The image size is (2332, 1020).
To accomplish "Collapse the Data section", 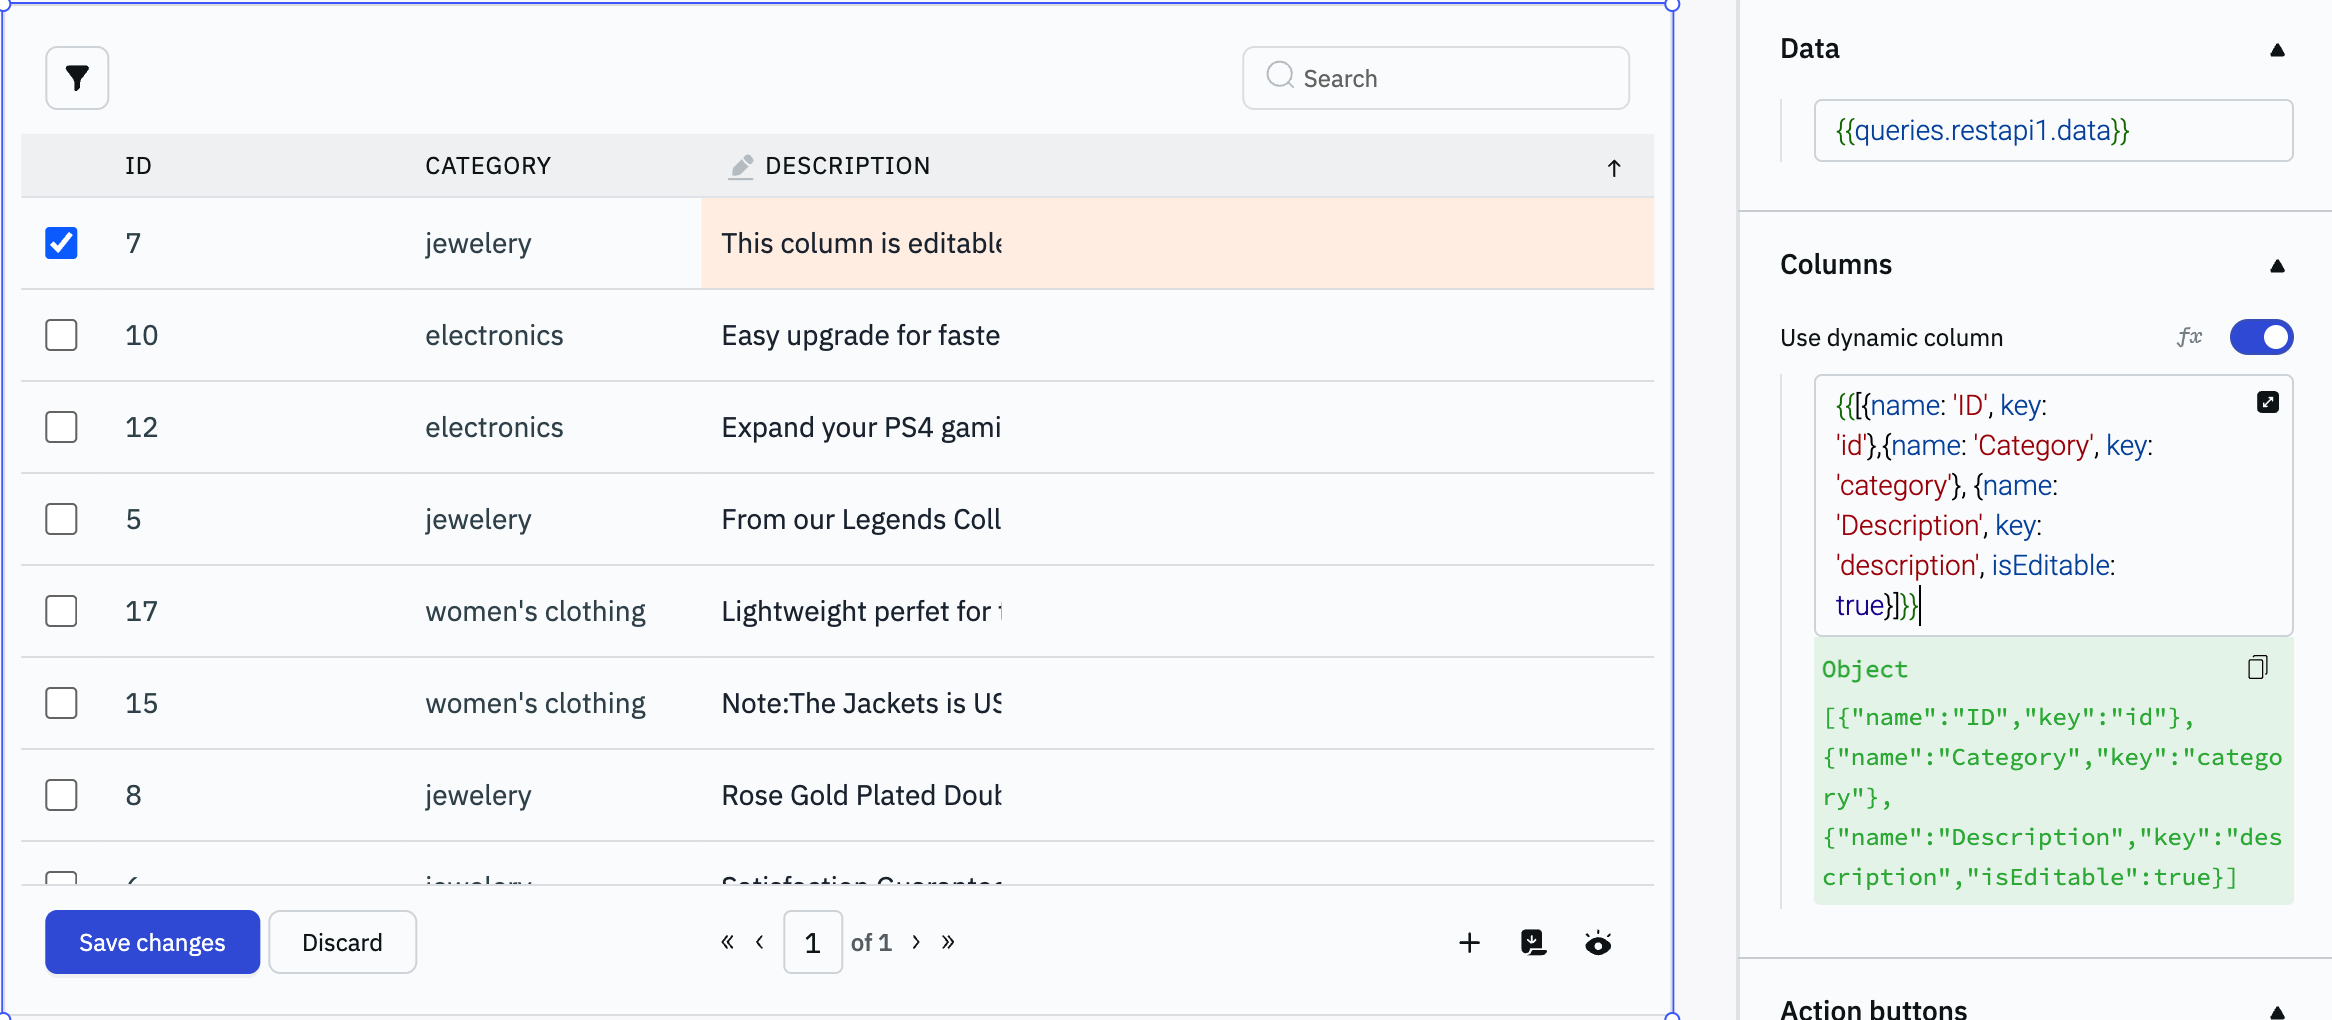I will [2277, 50].
